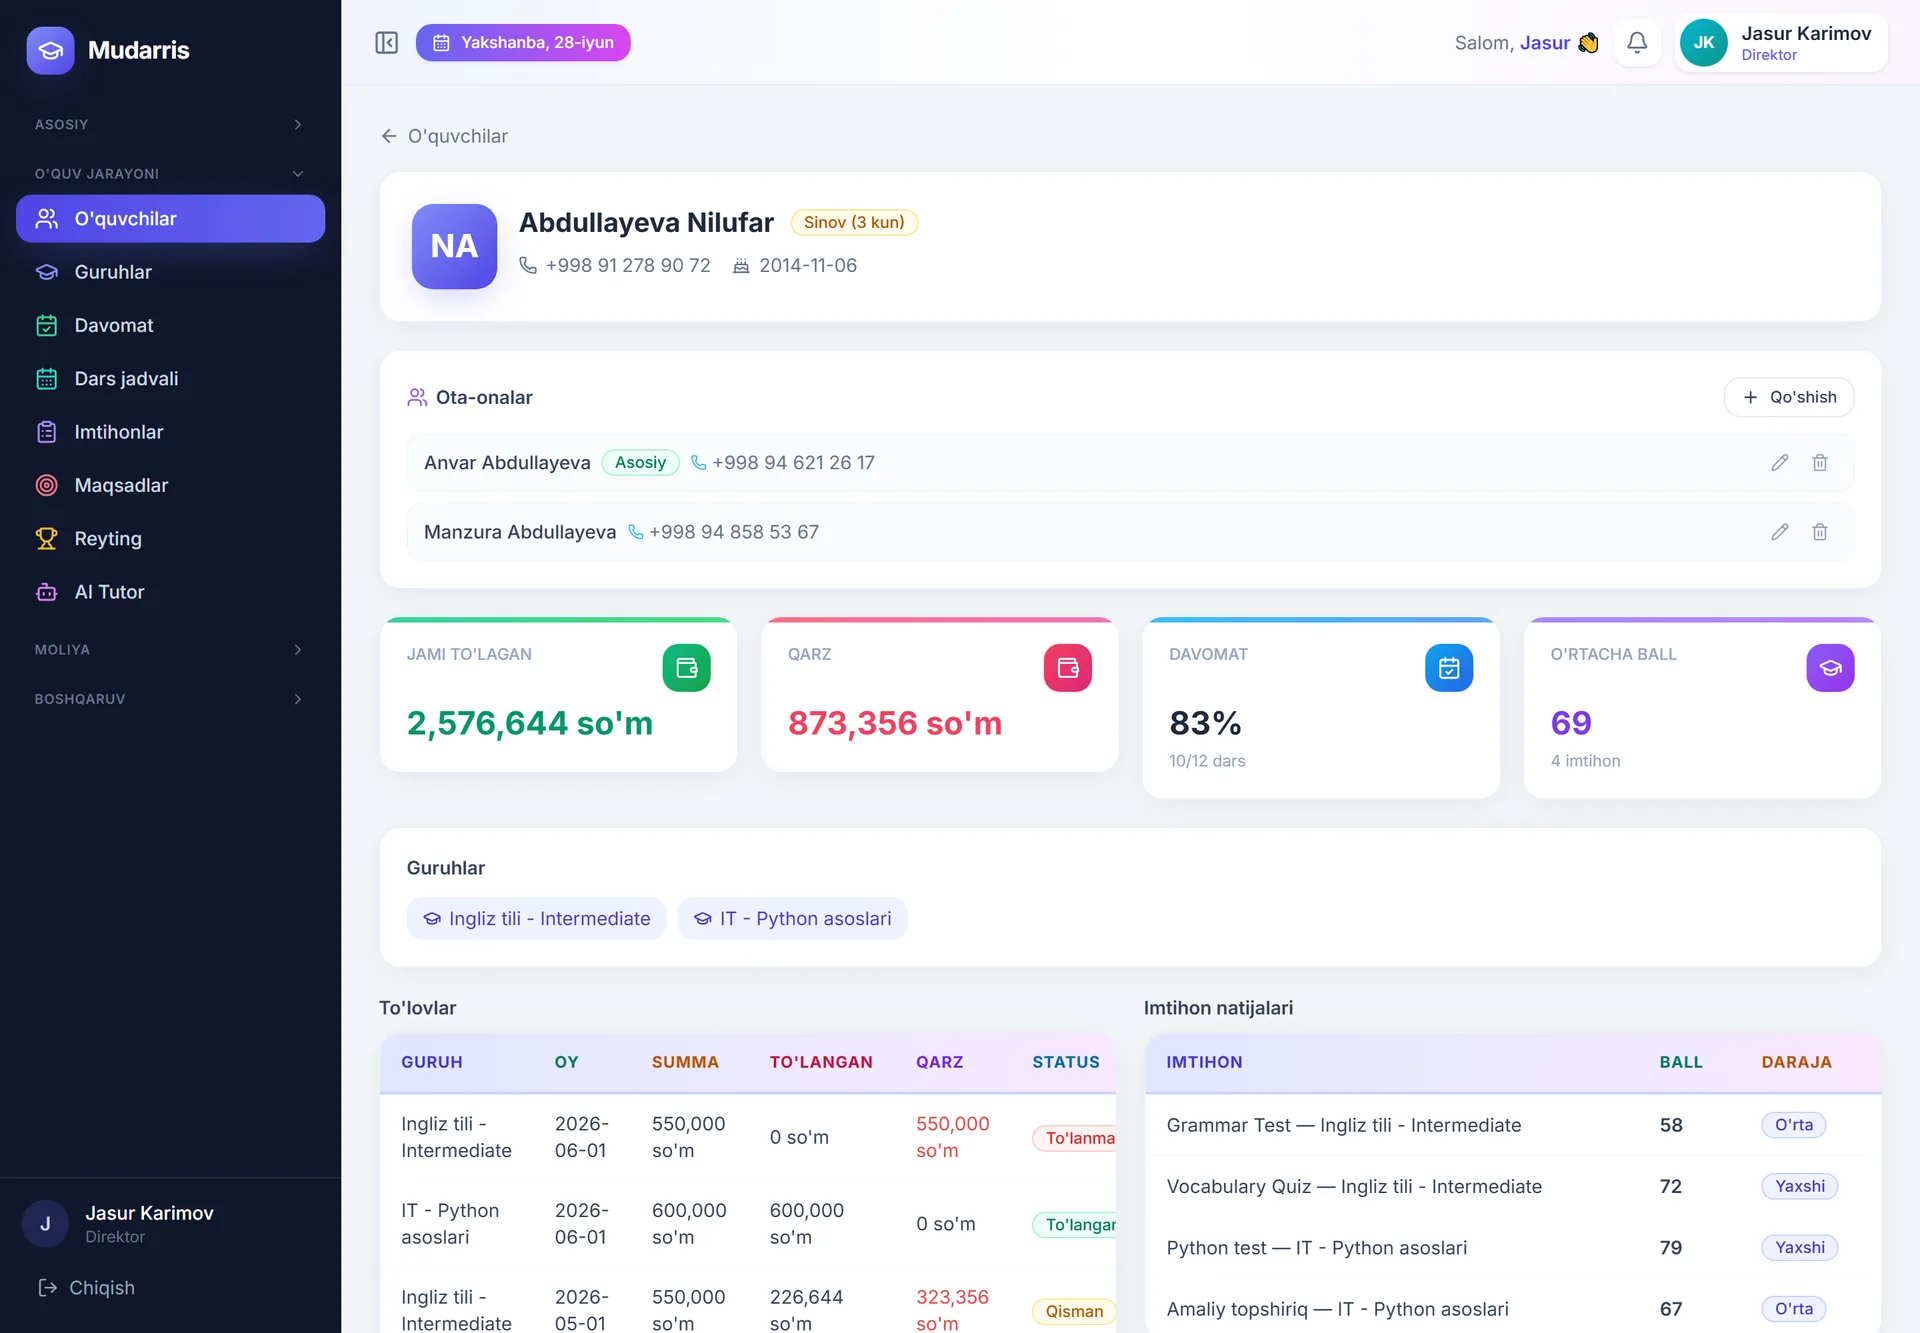Expand the Asosiy sidebar section

170,125
